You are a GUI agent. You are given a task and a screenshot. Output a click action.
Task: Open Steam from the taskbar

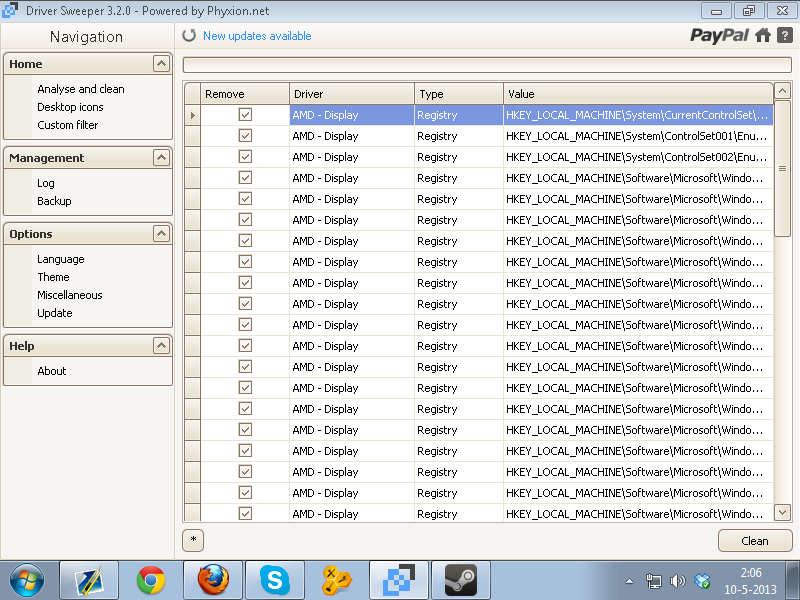coord(461,580)
